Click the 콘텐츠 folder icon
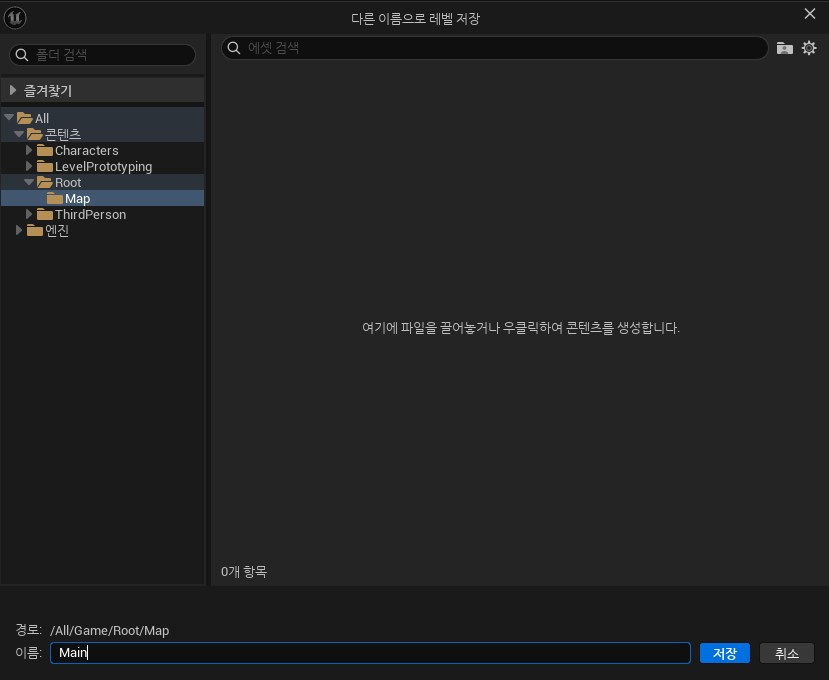The height and width of the screenshot is (680, 829). 34,134
